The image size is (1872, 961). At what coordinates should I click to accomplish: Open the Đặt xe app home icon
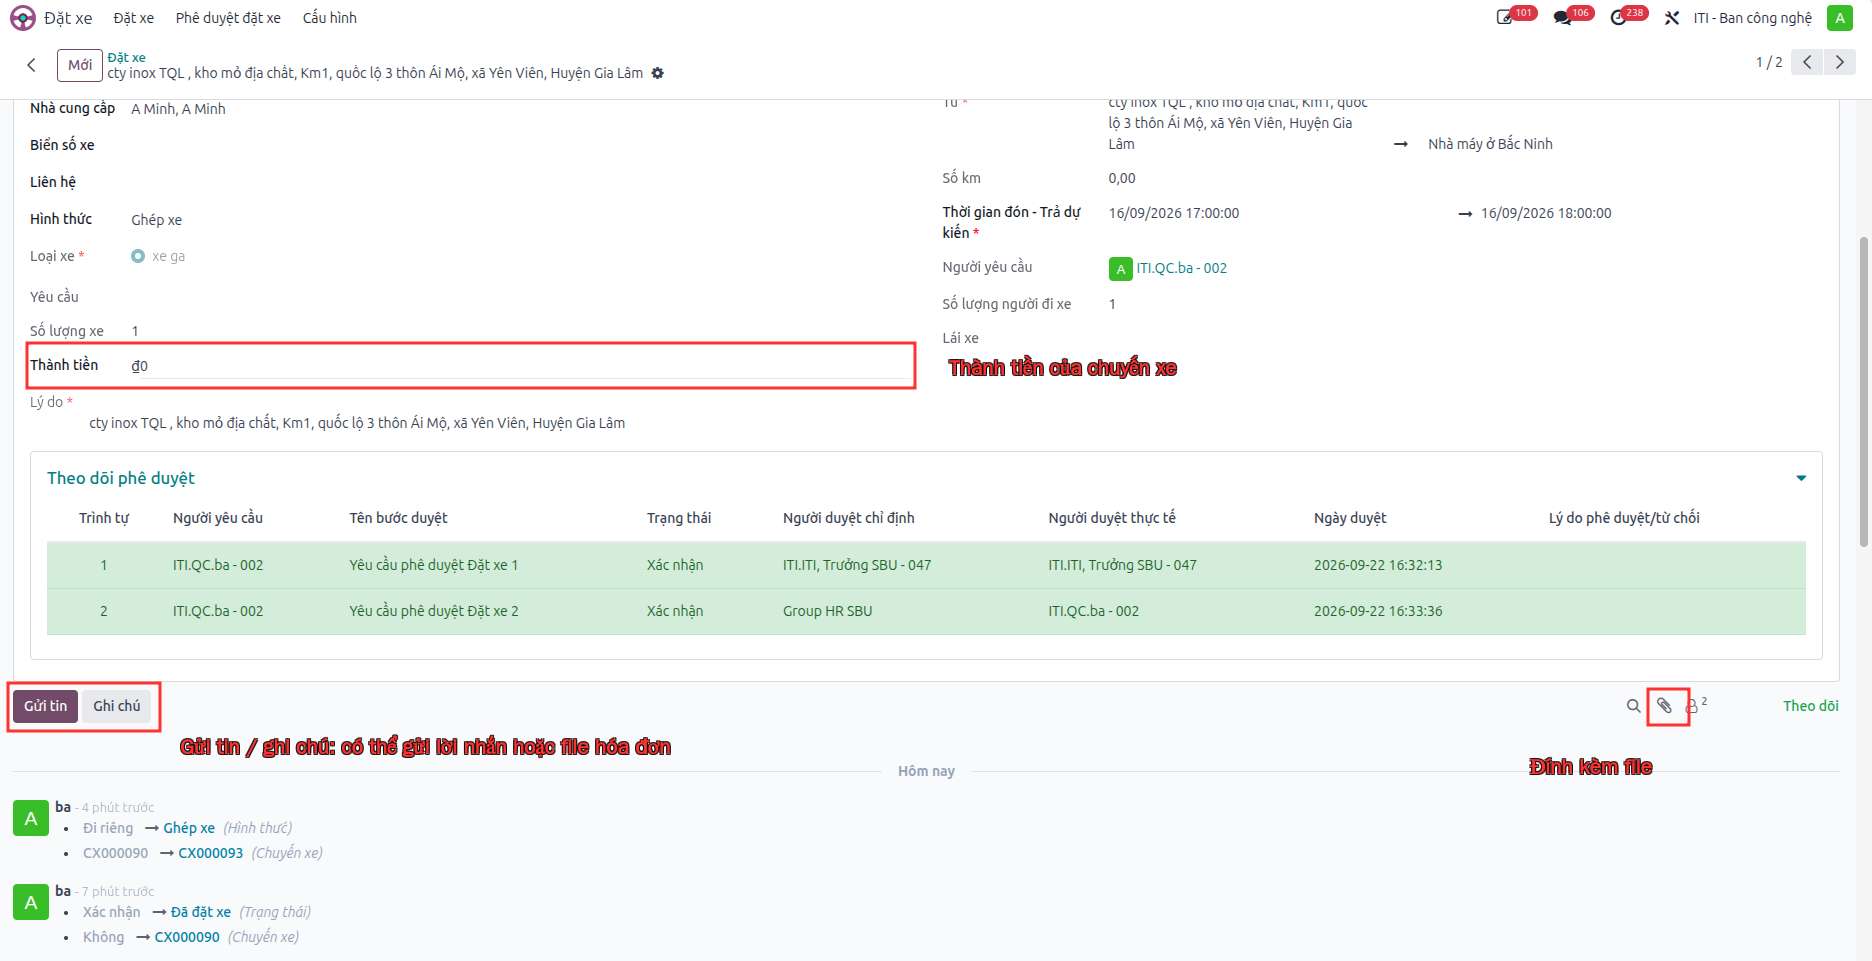(x=23, y=18)
